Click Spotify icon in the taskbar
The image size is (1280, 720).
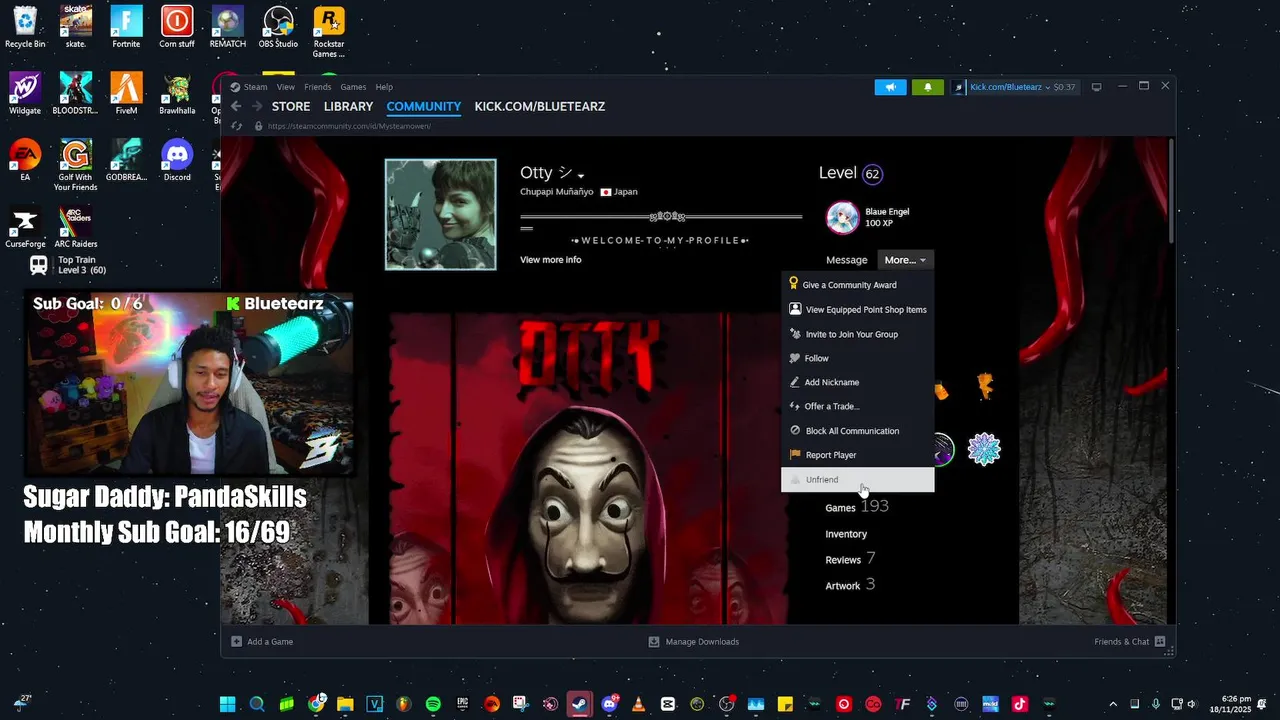(433, 704)
